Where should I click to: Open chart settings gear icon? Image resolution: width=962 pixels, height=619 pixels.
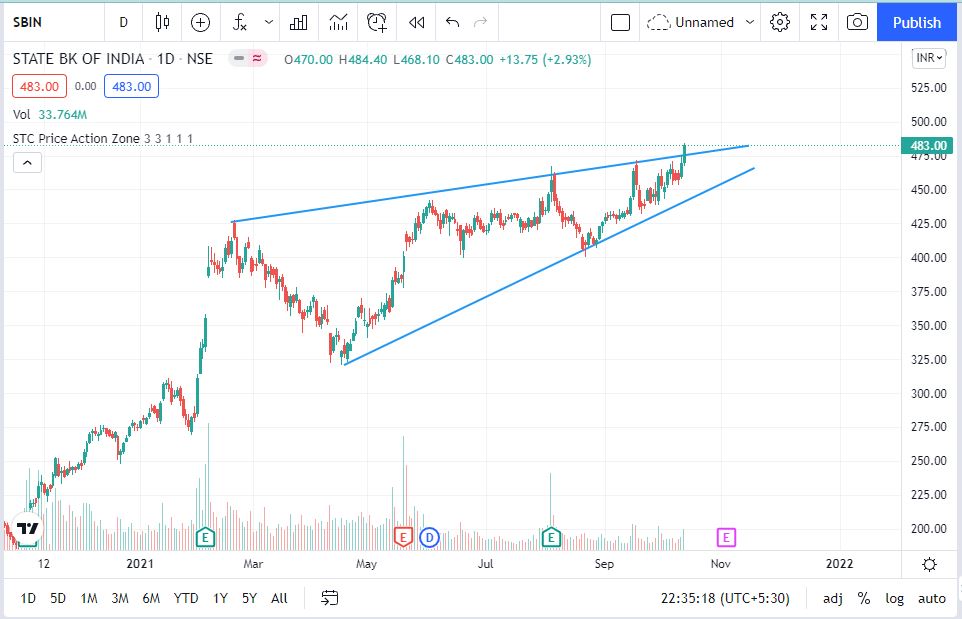(x=780, y=23)
